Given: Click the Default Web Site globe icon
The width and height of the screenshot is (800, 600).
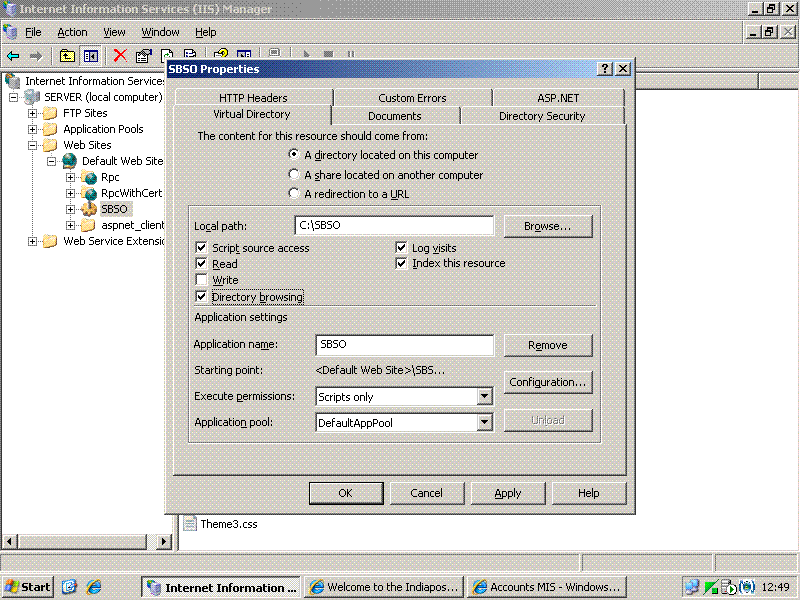Looking at the screenshot, I should (70, 161).
